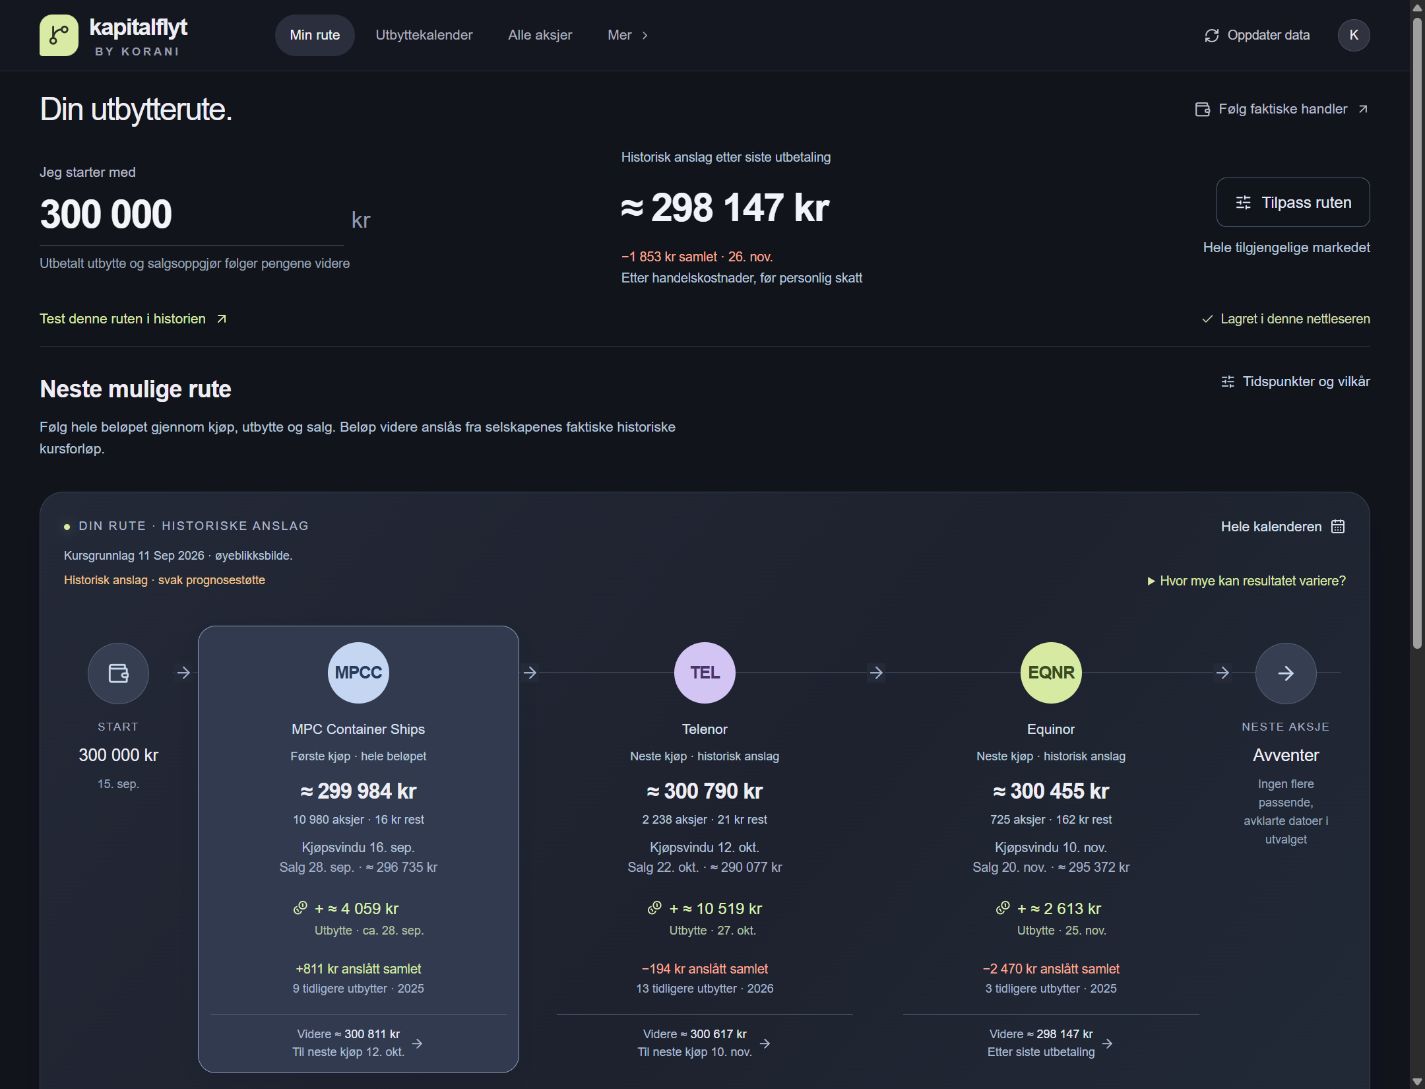The height and width of the screenshot is (1089, 1425).
Task: Click the external arrow after Følg faktiske handler
Action: (x=1363, y=109)
